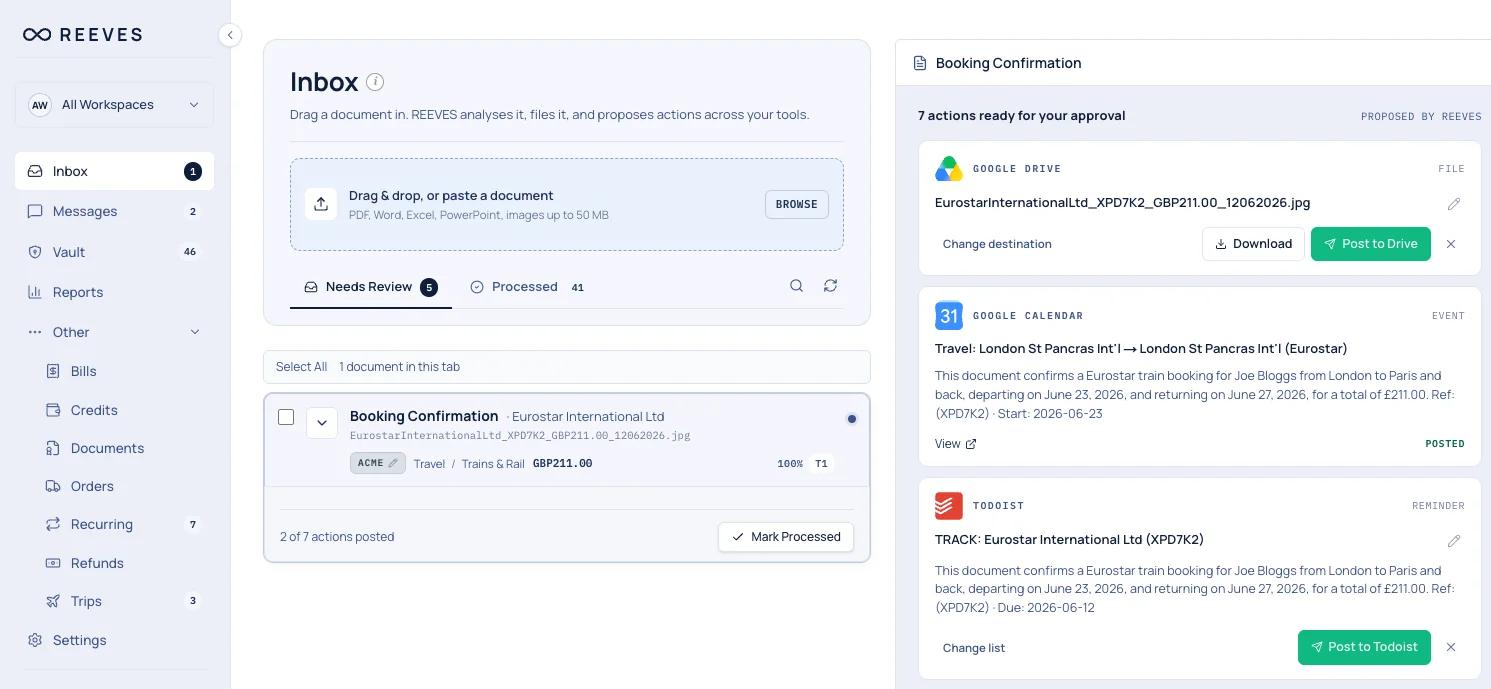The width and height of the screenshot is (1491, 689).
Task: Click the blue unread dot on Booking Confirmation
Action: click(852, 419)
